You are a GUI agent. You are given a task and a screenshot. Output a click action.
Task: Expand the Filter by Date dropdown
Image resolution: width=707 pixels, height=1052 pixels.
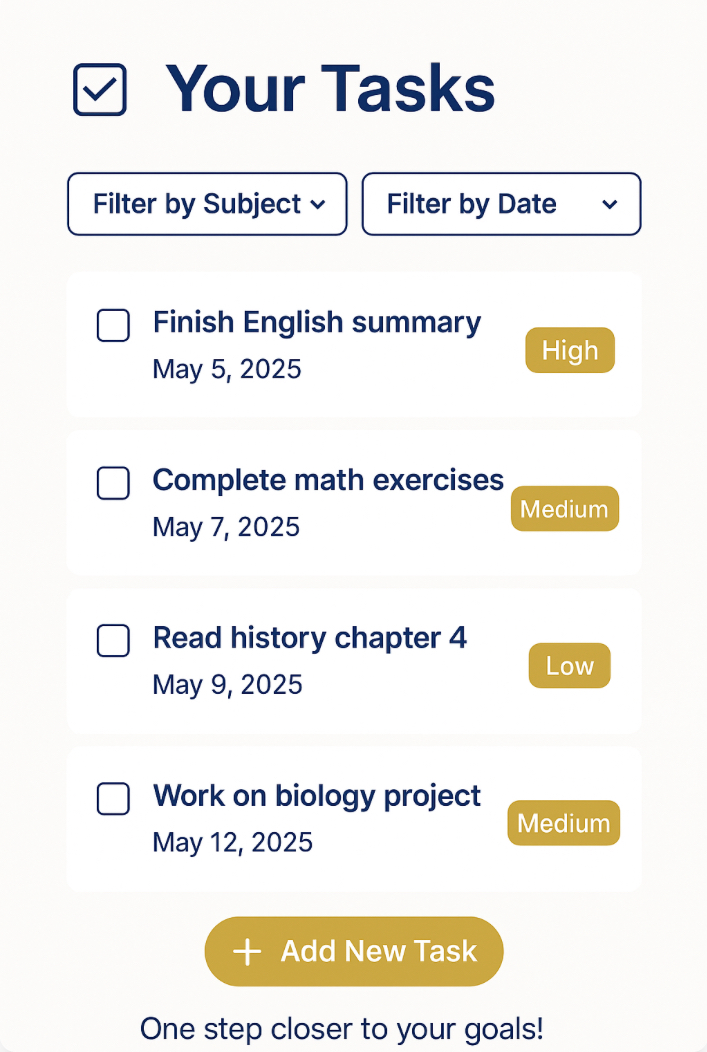501,204
